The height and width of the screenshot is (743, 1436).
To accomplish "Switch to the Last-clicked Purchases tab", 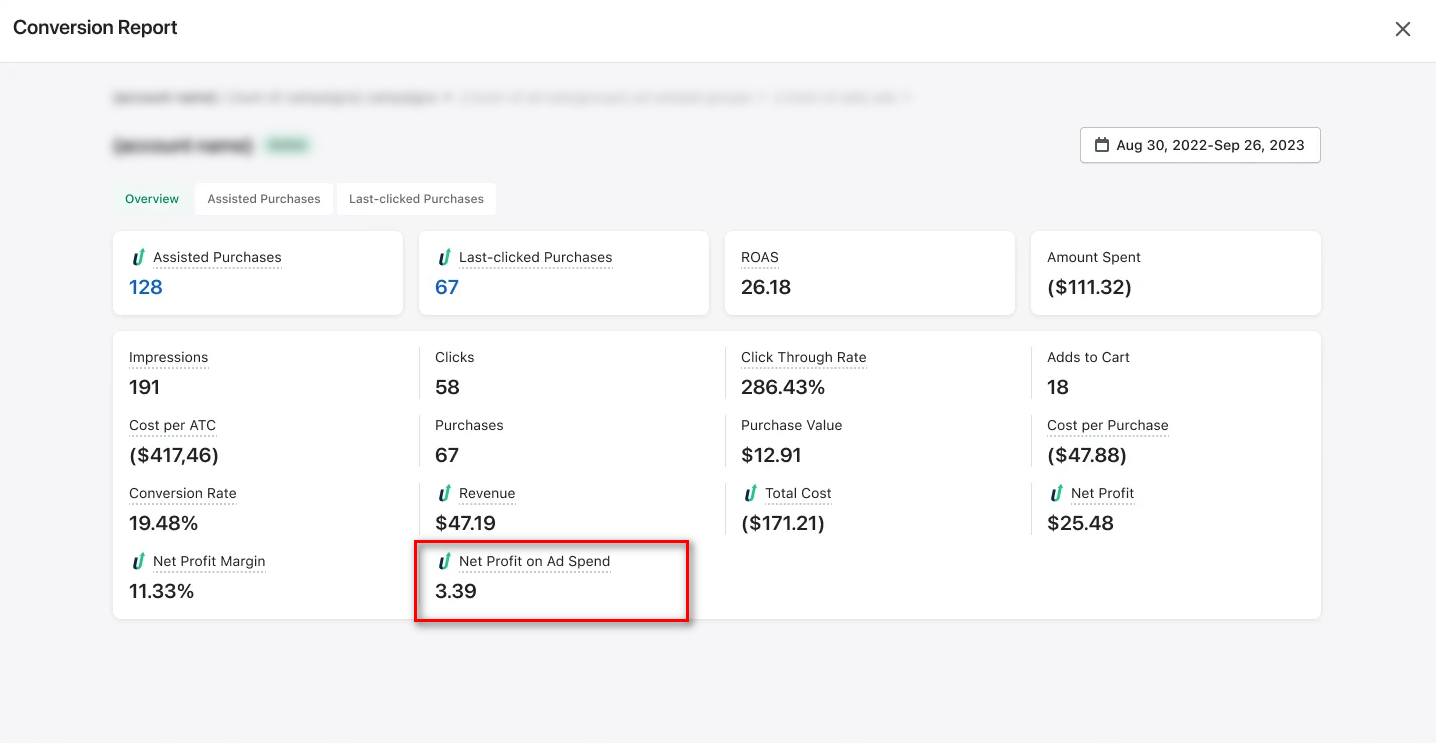I will coord(416,198).
